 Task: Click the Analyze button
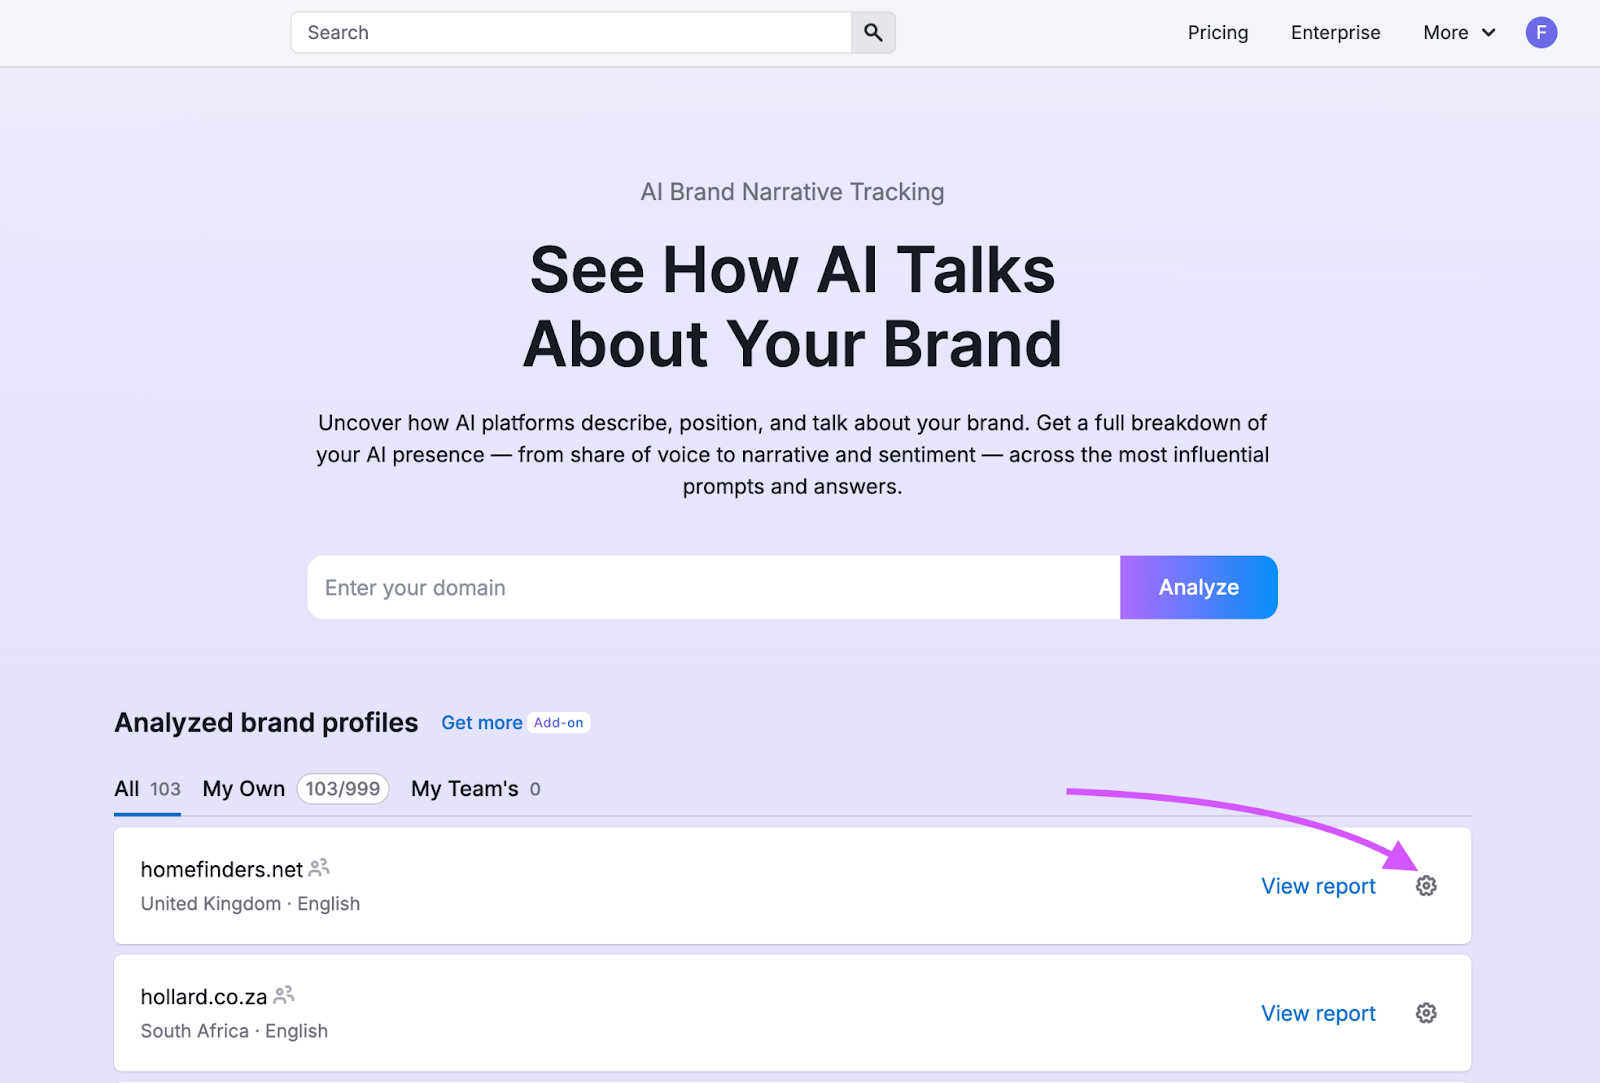point(1198,587)
